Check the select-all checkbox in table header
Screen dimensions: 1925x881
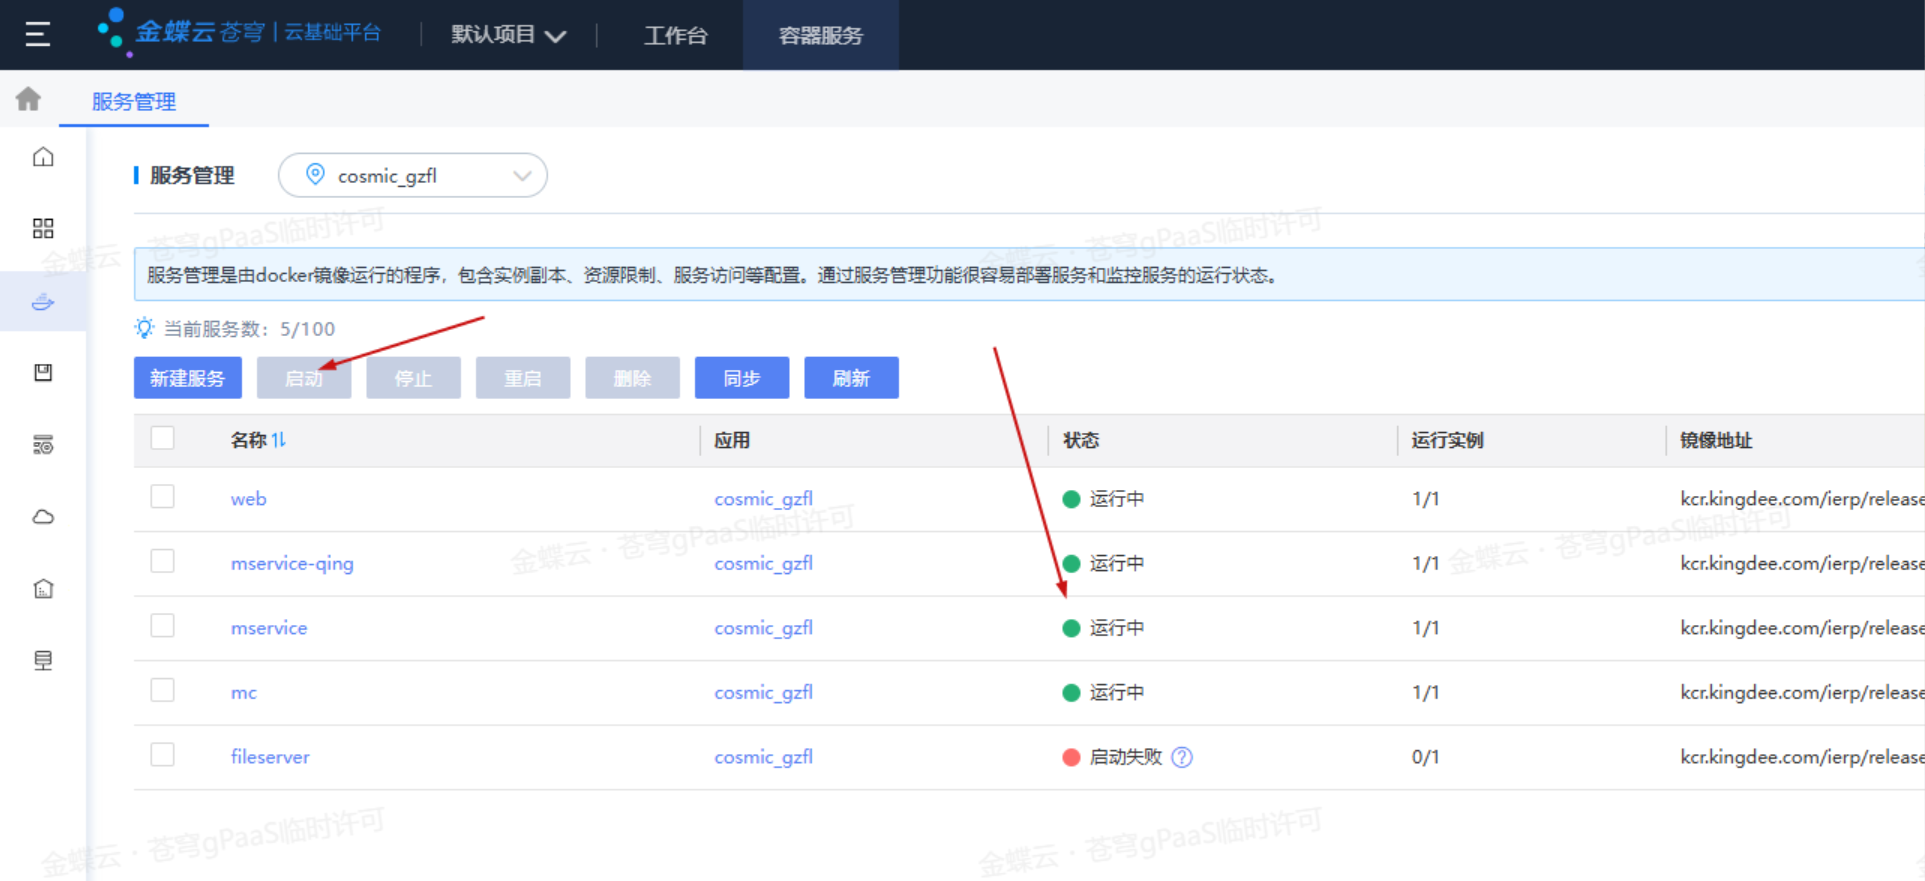(x=162, y=439)
